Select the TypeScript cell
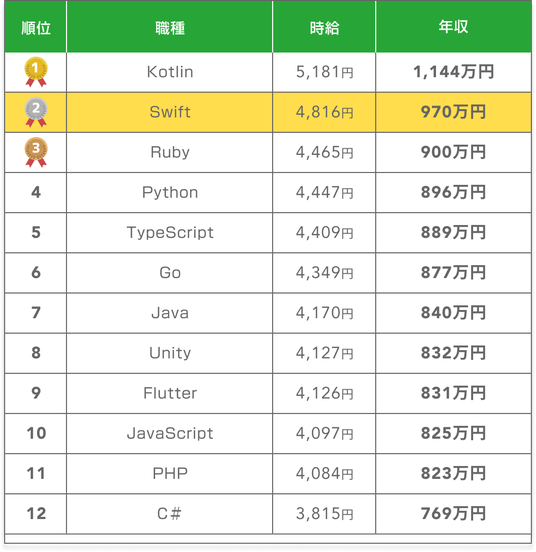This screenshot has height=552, width=536. (170, 233)
